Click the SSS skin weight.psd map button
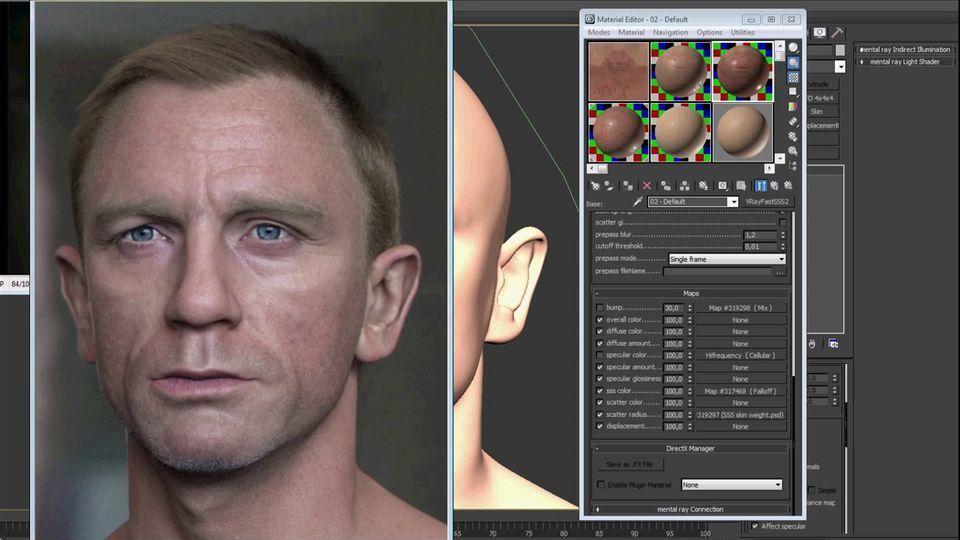 click(740, 414)
